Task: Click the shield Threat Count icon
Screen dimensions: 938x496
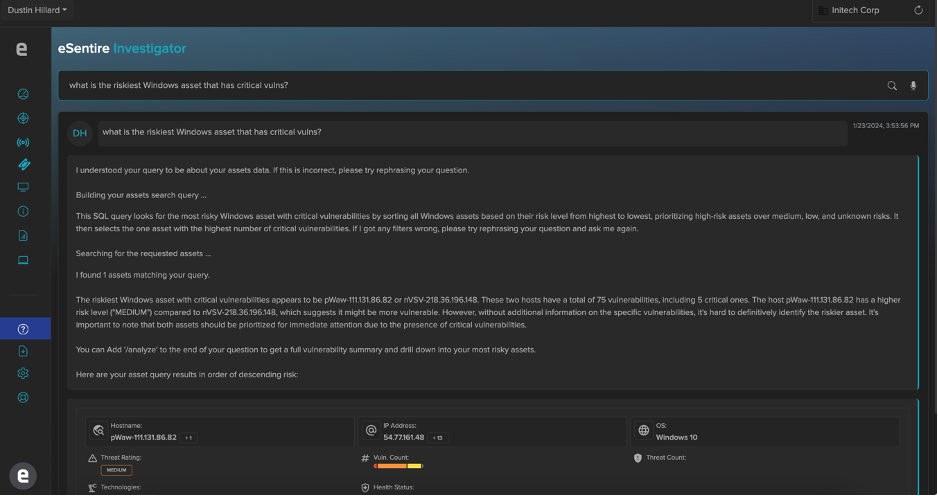Action: pyautogui.click(x=638, y=458)
